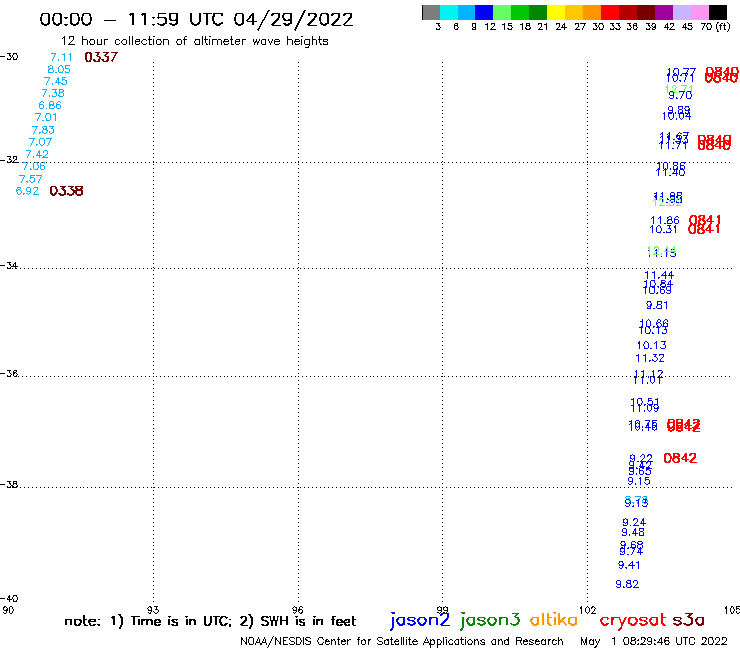Image resolution: width=740 pixels, height=650 pixels.
Task: Click the NOAA/NESDIS credit line
Action: coord(402,642)
